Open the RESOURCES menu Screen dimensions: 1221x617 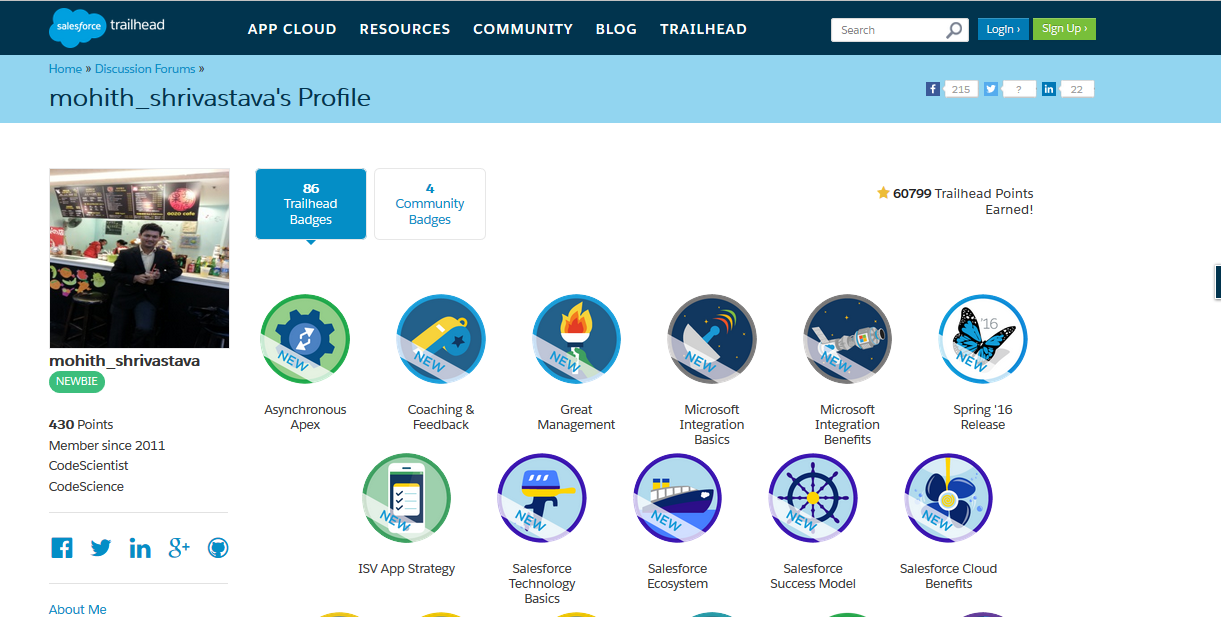click(x=405, y=29)
